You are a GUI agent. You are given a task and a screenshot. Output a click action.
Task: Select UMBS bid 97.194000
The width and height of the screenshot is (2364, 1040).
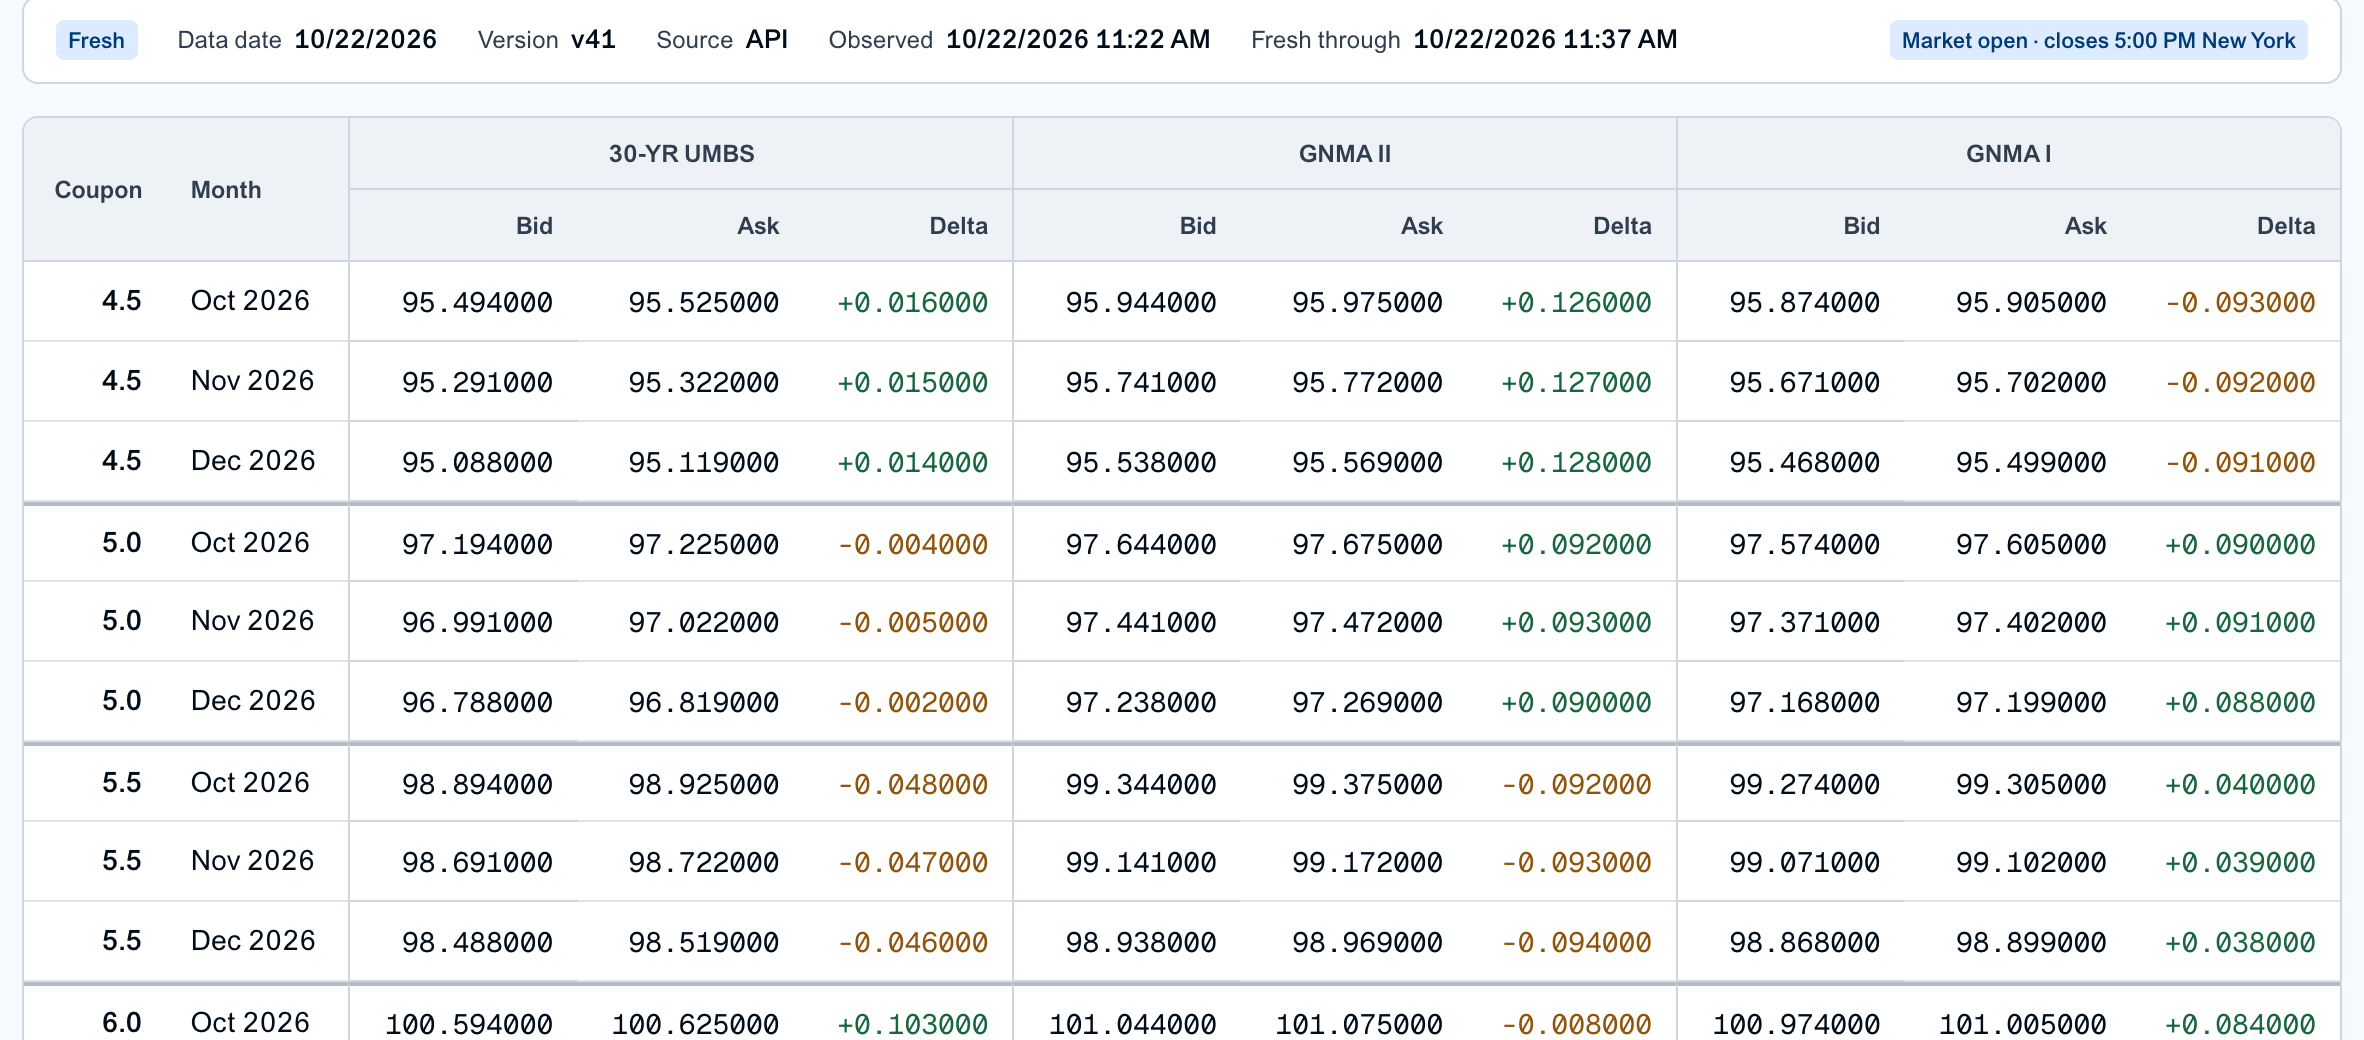[x=477, y=544]
